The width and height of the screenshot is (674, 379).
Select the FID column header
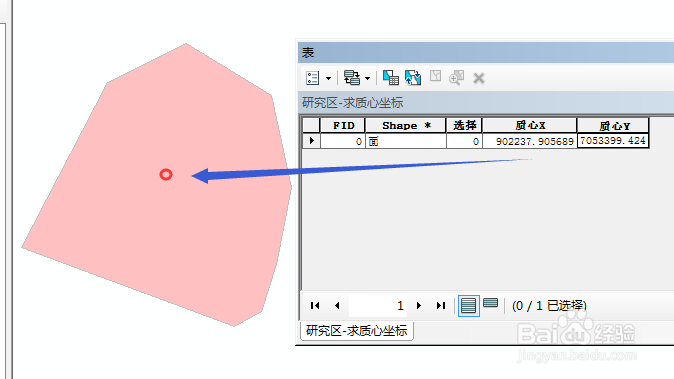pos(343,125)
